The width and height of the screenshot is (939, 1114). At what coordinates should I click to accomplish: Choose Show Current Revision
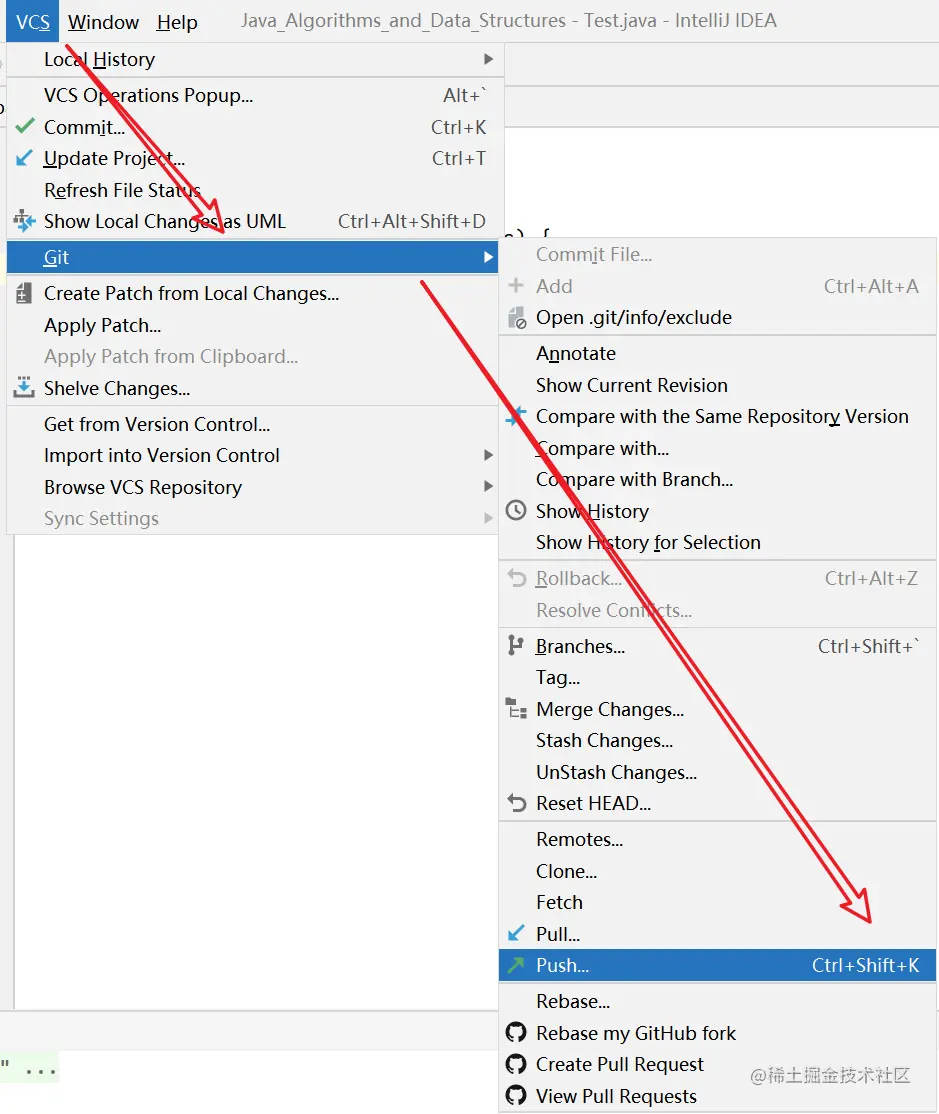click(717, 385)
